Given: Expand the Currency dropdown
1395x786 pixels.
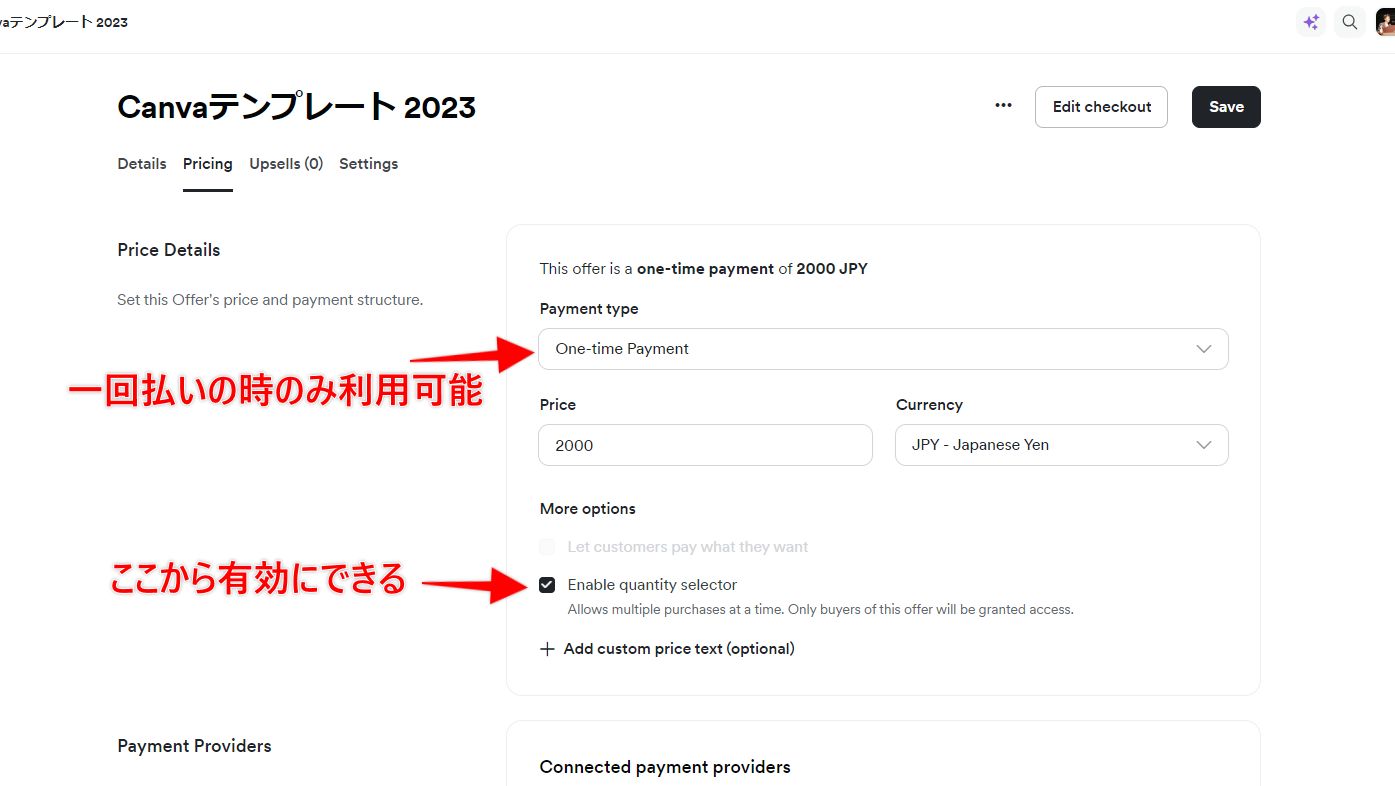Looking at the screenshot, I should (1062, 445).
